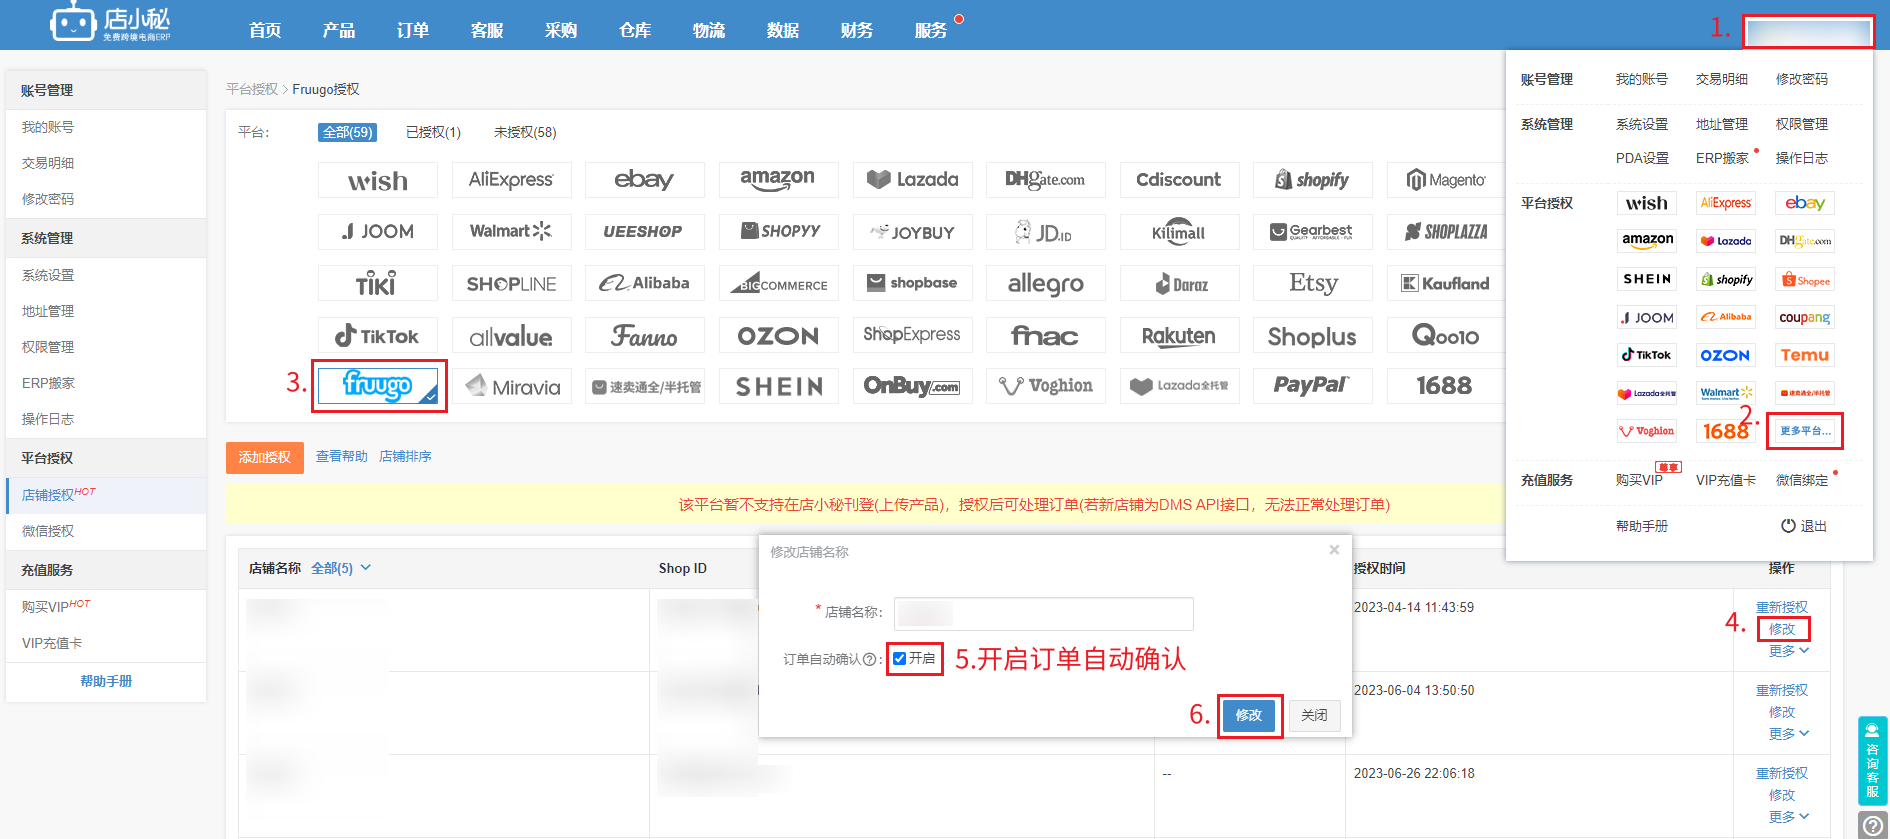1890x839 pixels.
Task: Pick the JOOM platform tile in main grid
Action: tap(378, 232)
